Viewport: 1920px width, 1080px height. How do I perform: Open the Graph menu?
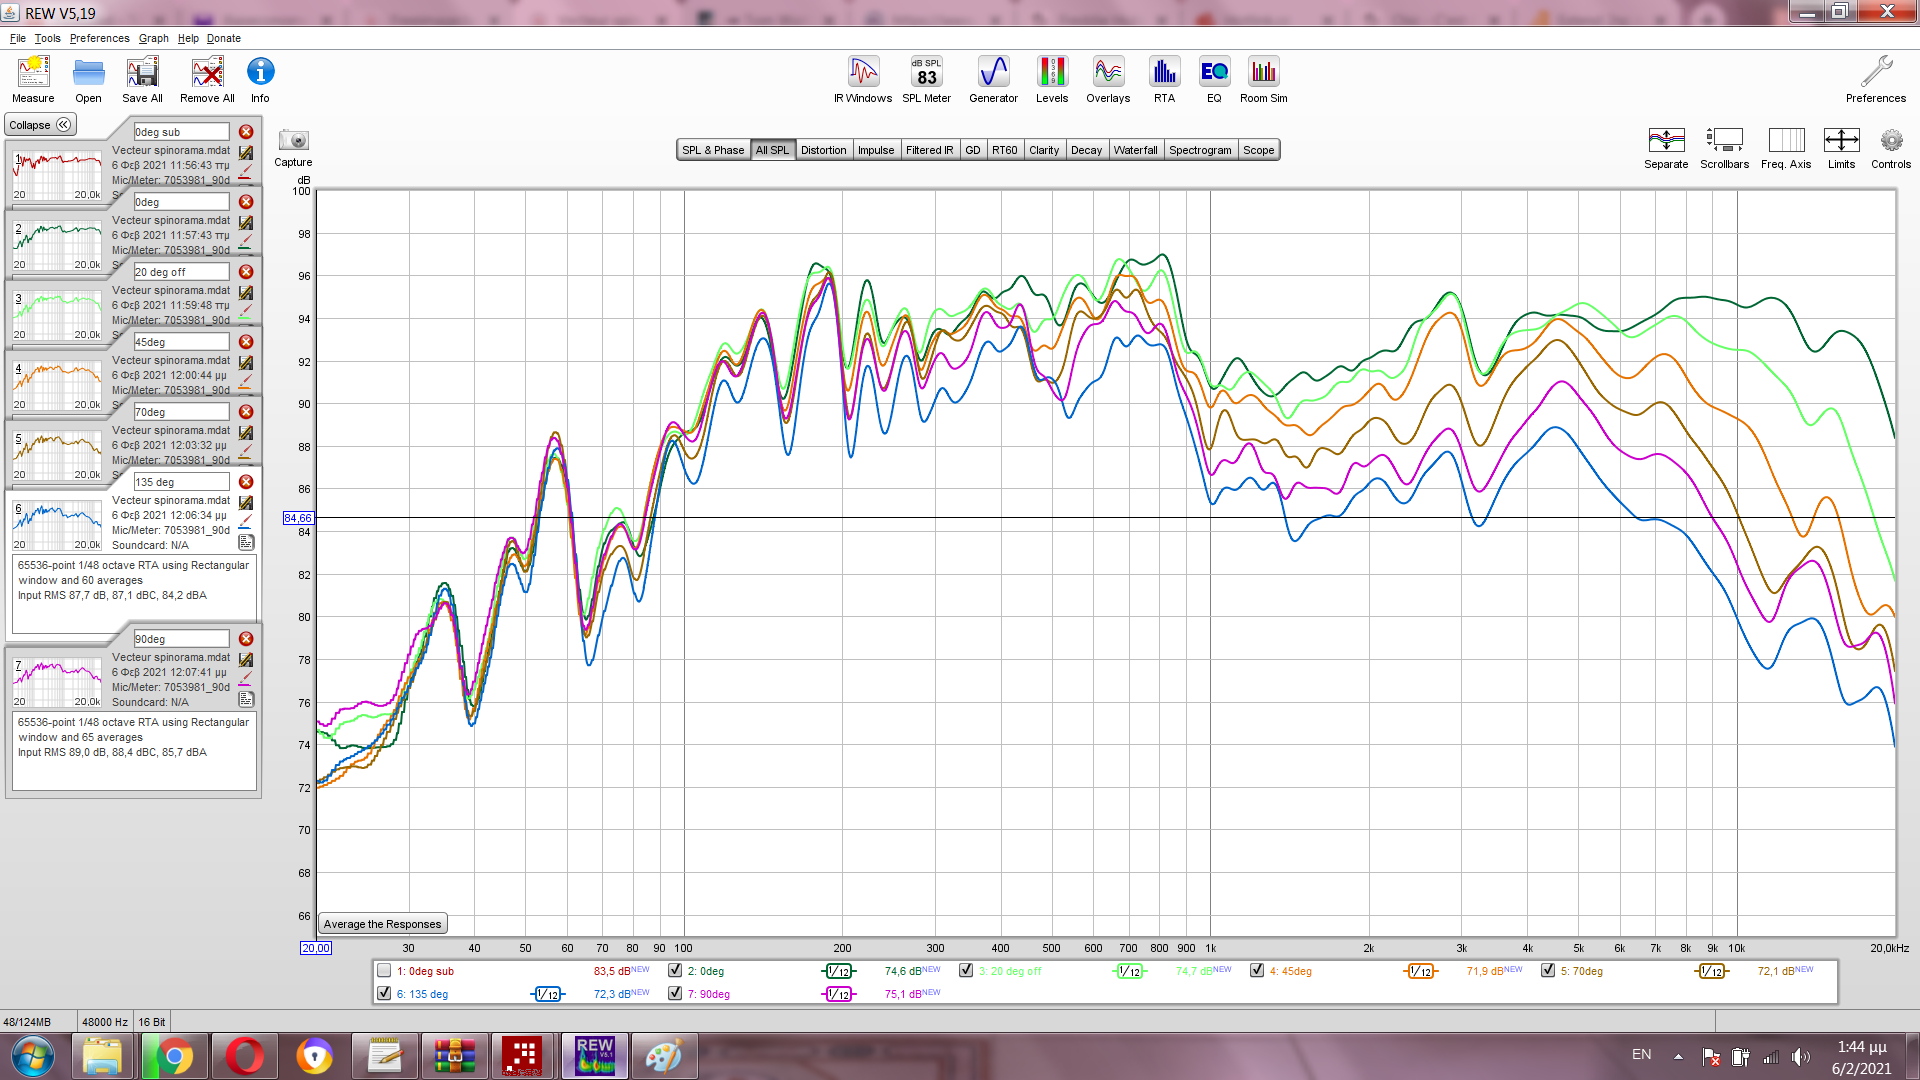point(153,38)
